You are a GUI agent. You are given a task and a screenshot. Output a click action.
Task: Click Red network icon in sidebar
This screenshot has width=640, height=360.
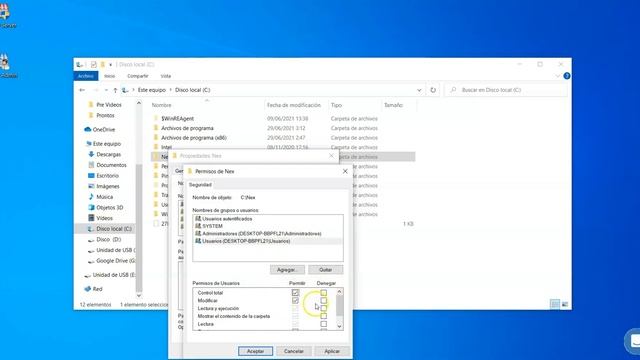pyautogui.click(x=87, y=289)
